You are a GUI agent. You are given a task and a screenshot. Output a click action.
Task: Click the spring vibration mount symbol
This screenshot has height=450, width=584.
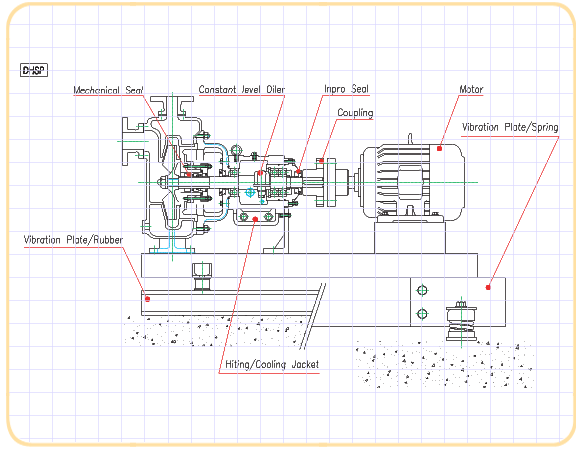(461, 321)
